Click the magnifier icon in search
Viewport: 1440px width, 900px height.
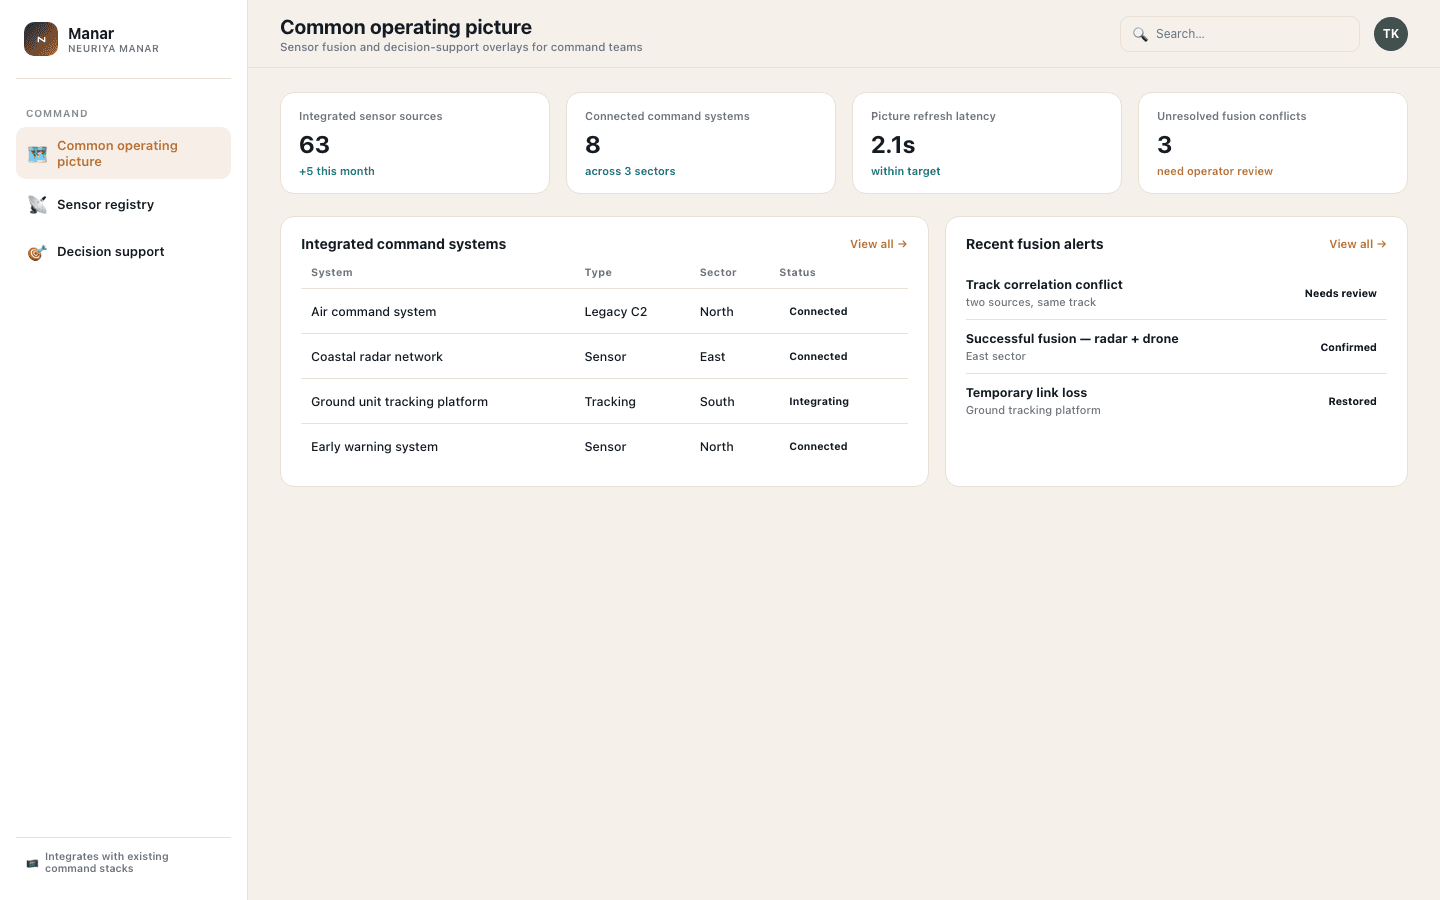pyautogui.click(x=1140, y=34)
